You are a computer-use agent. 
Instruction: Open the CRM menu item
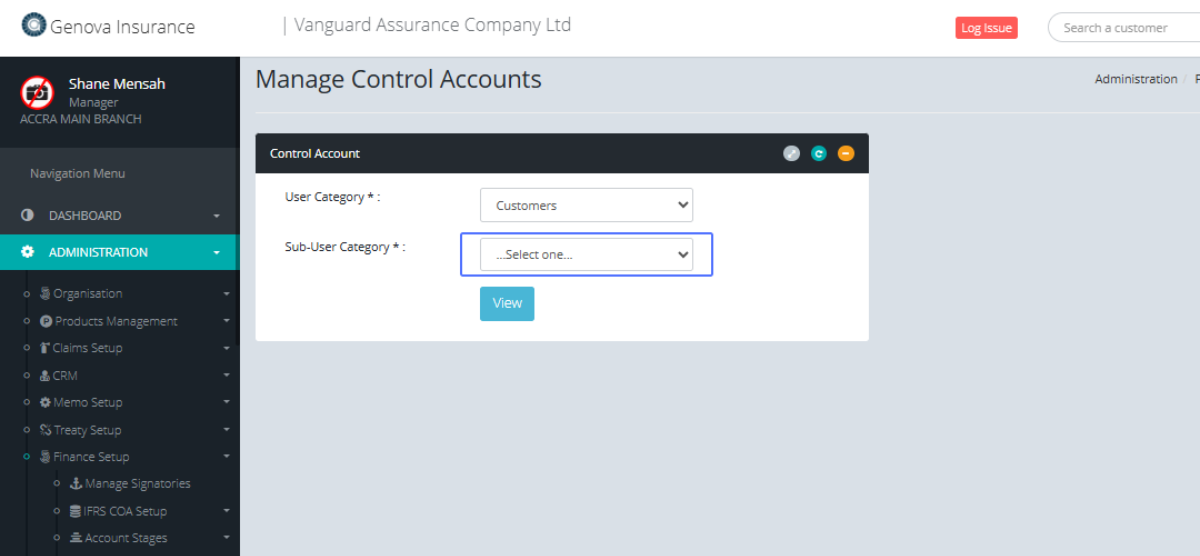click(65, 376)
